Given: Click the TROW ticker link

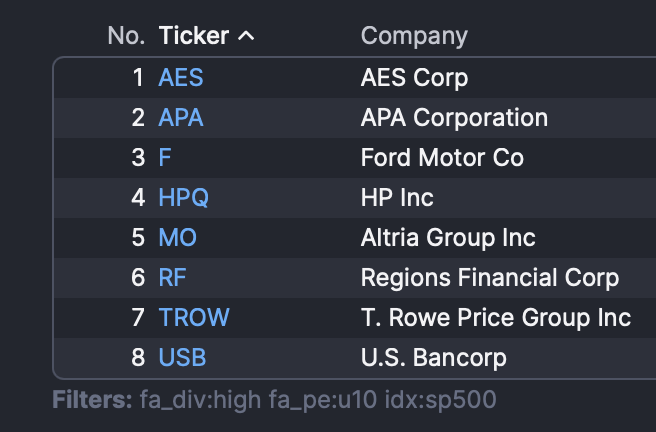Looking at the screenshot, I should (194, 318).
